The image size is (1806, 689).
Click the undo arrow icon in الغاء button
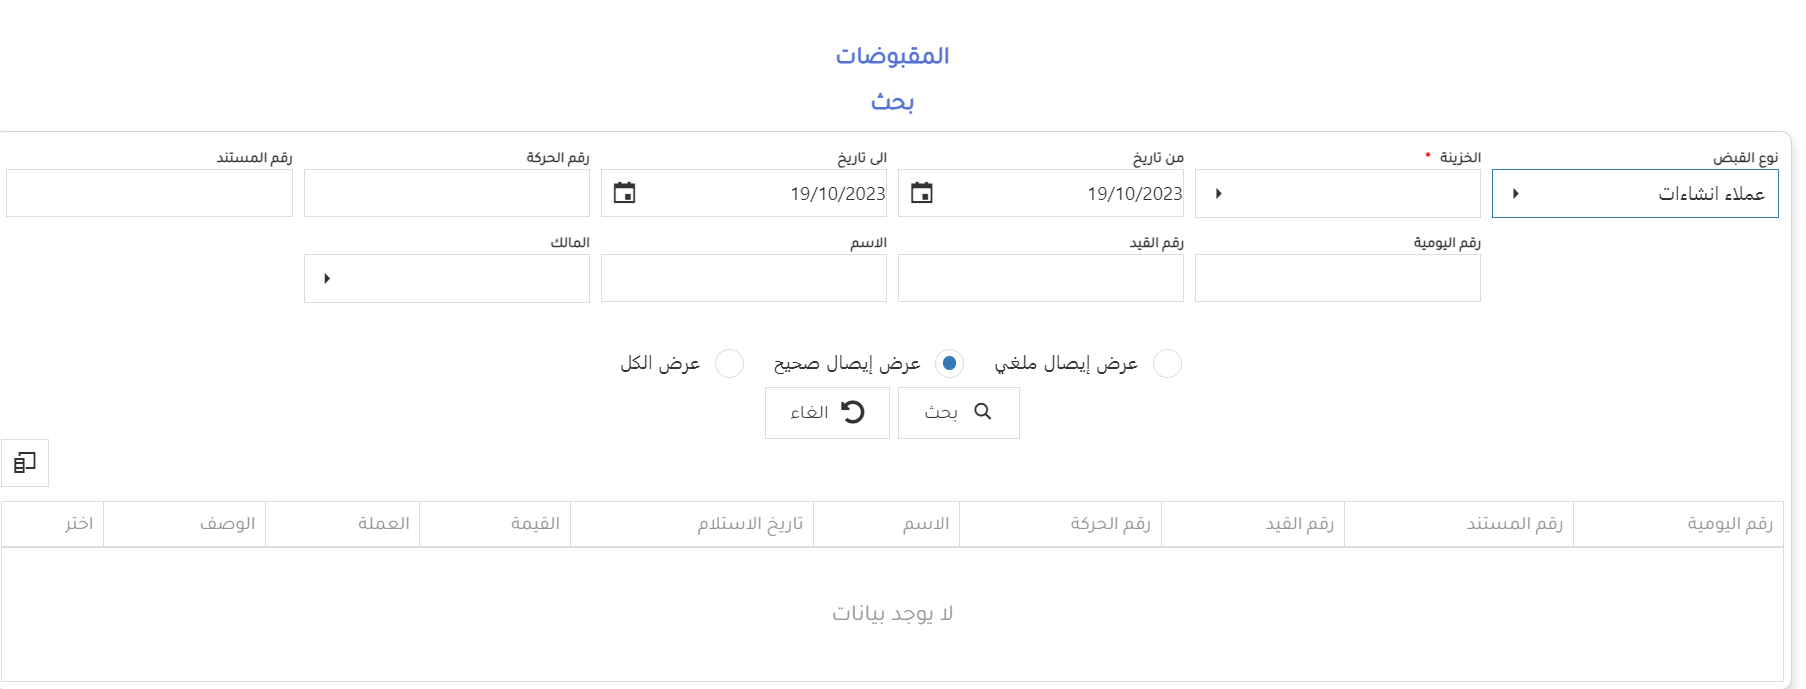coord(852,412)
